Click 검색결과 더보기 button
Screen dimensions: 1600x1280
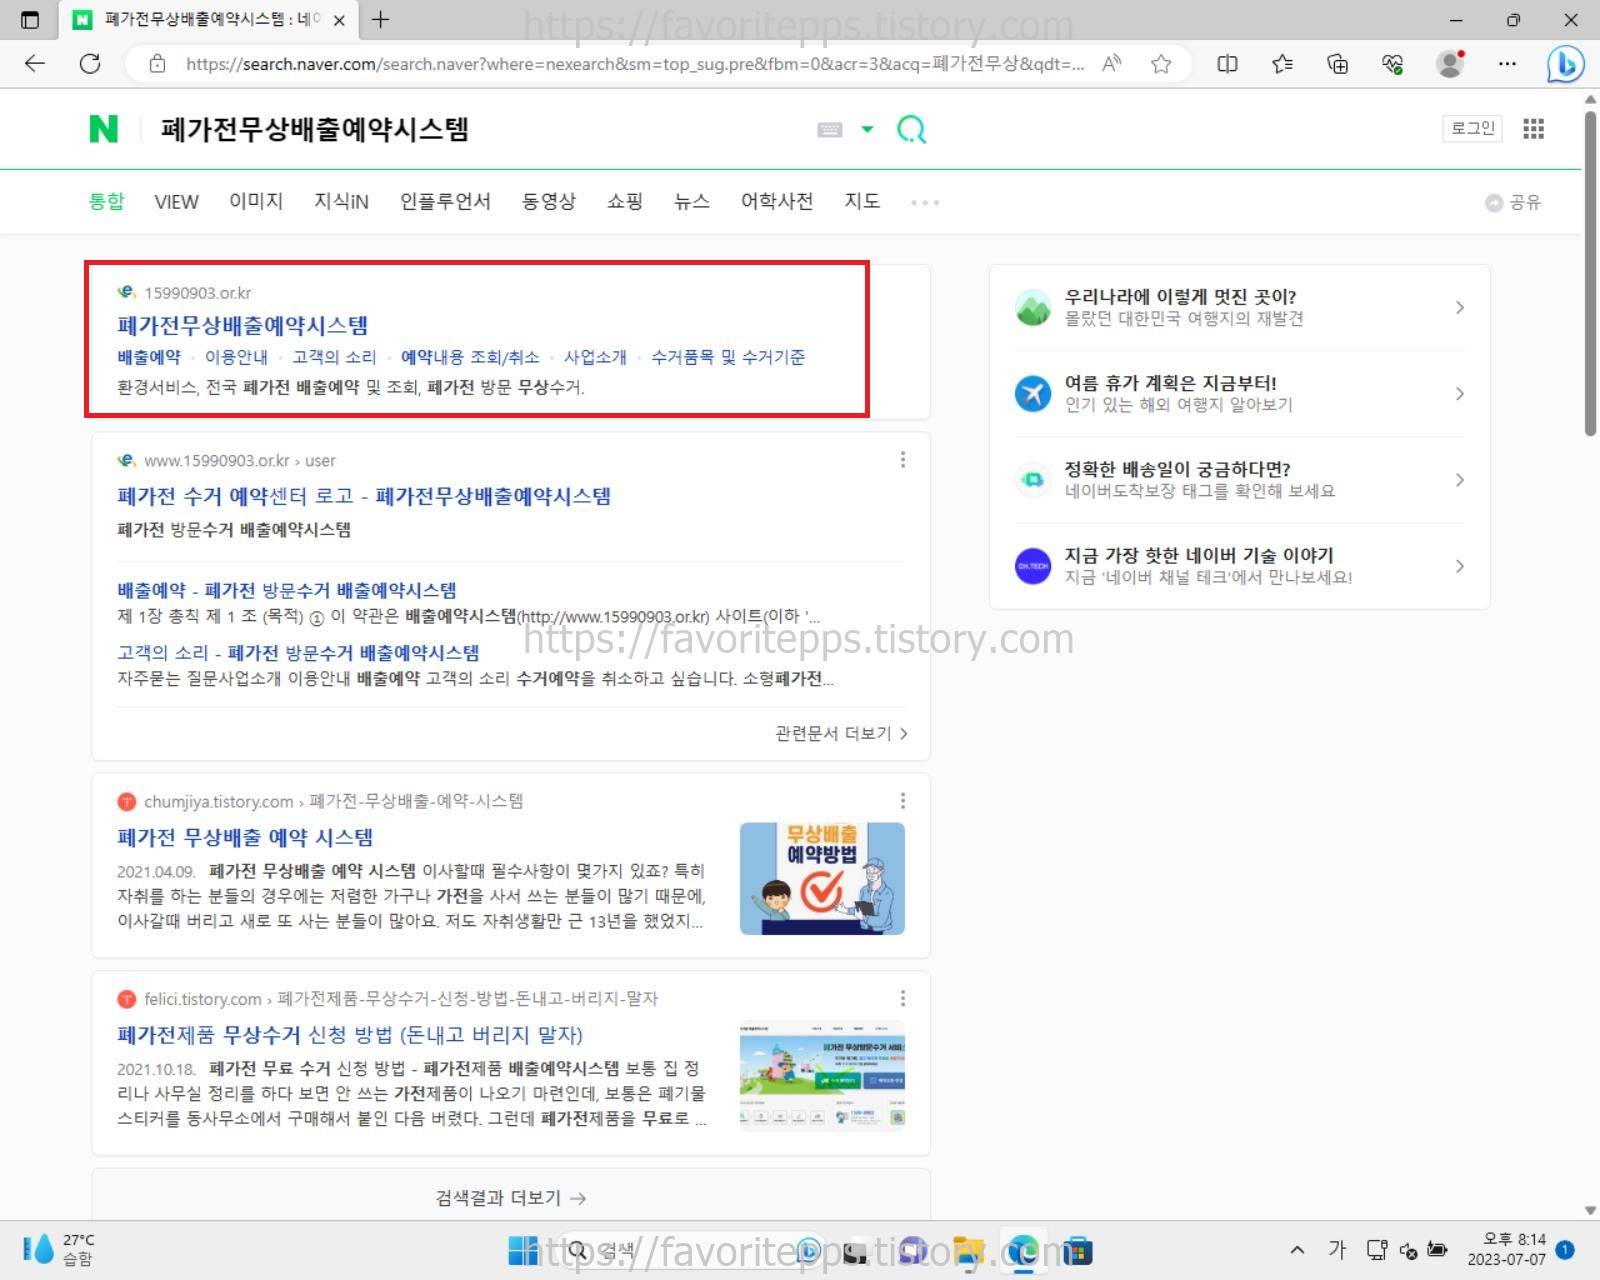click(x=511, y=1197)
